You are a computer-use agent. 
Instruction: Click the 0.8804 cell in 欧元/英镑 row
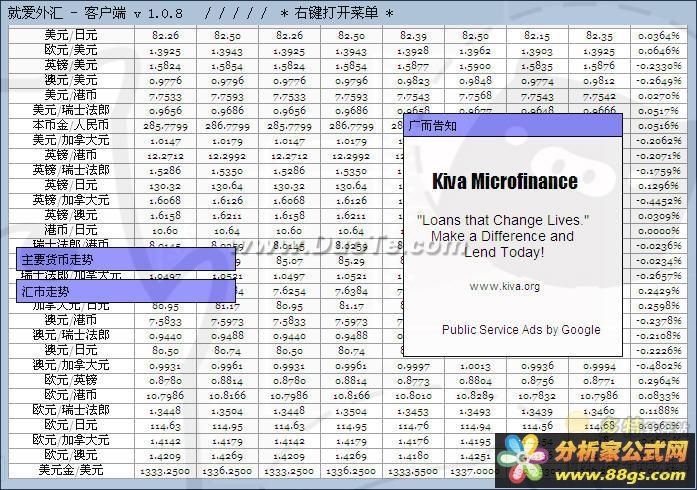[x=475, y=381]
